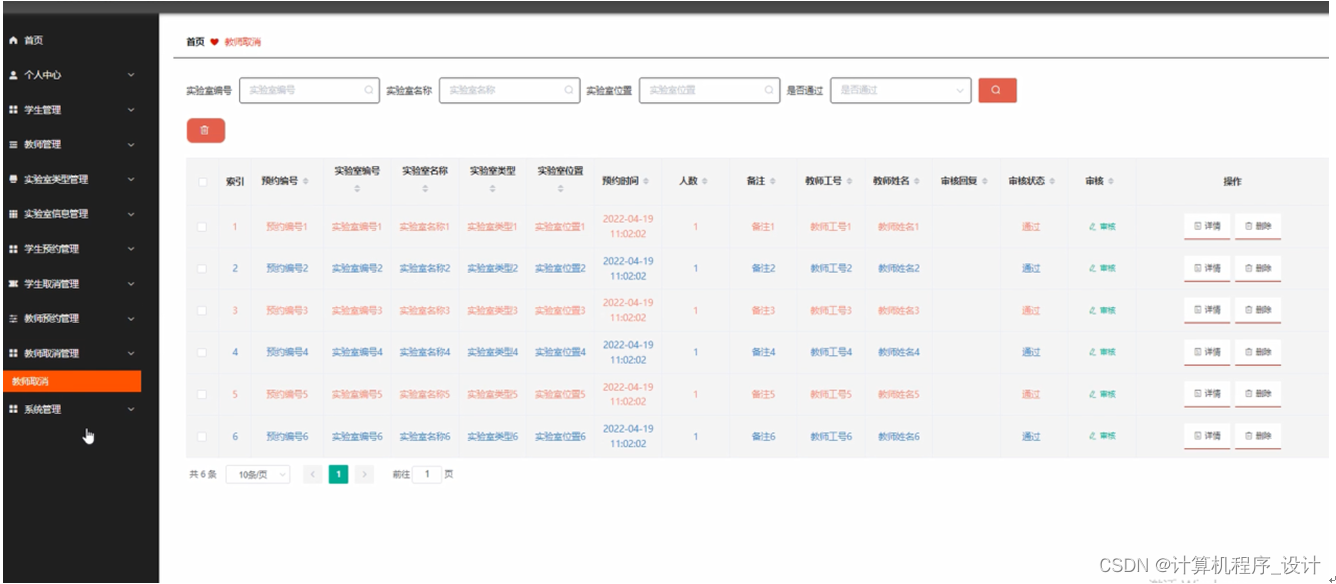Sort by the 审核回复 column arrows
Viewport: 1336px width, 584px height.
(x=985, y=182)
